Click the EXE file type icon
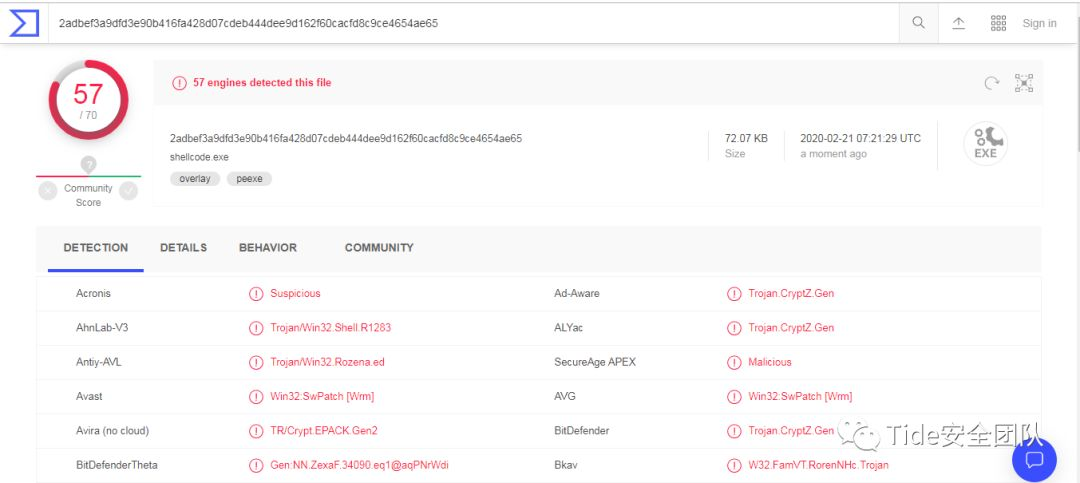 pos(985,142)
